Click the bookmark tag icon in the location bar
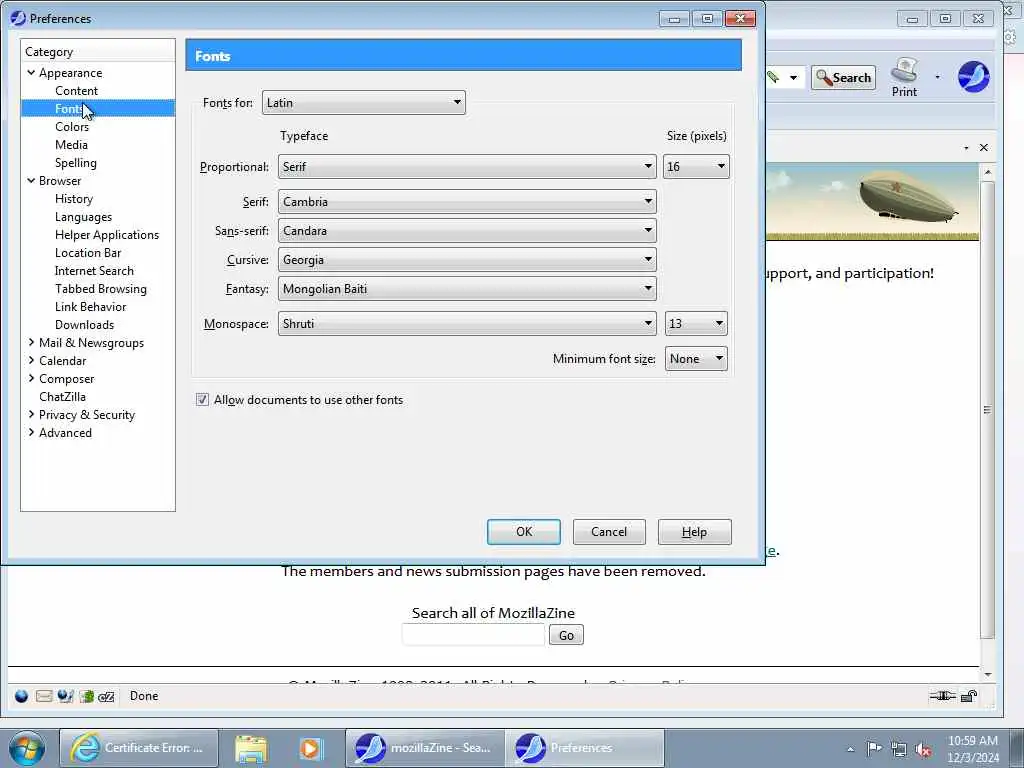This screenshot has width=1024, height=768. (773, 78)
